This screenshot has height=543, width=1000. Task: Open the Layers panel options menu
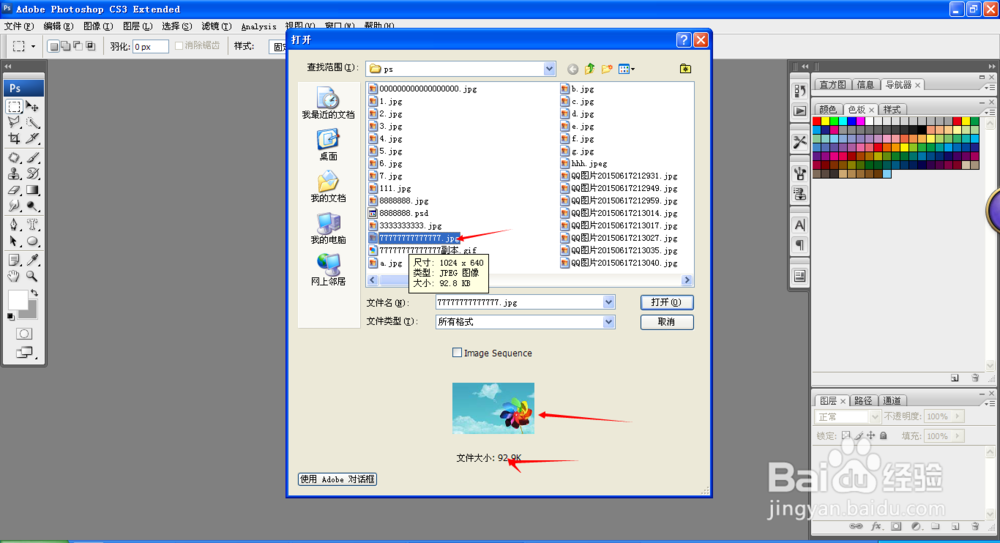coord(990,404)
